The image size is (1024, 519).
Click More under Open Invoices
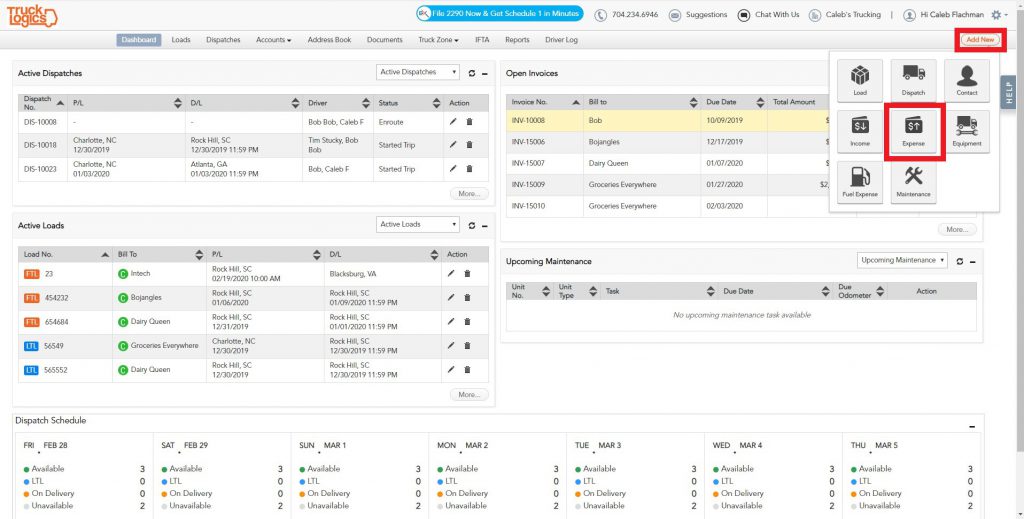[957, 230]
